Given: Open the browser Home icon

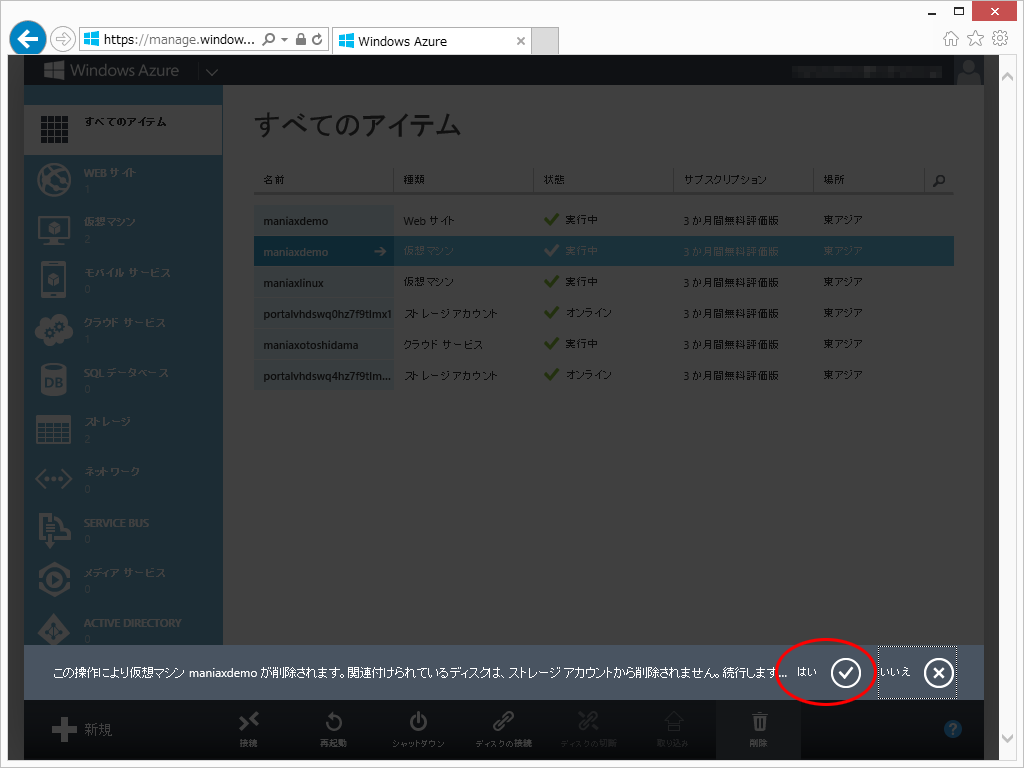Looking at the screenshot, I should point(951,39).
